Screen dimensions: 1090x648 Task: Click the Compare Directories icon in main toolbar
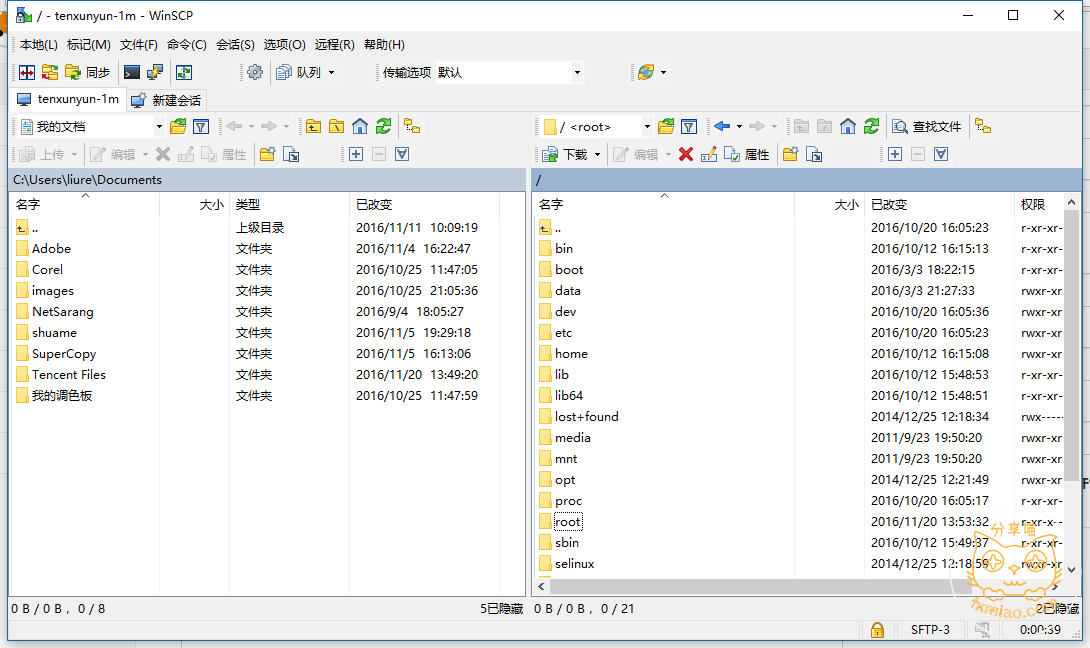[27, 72]
